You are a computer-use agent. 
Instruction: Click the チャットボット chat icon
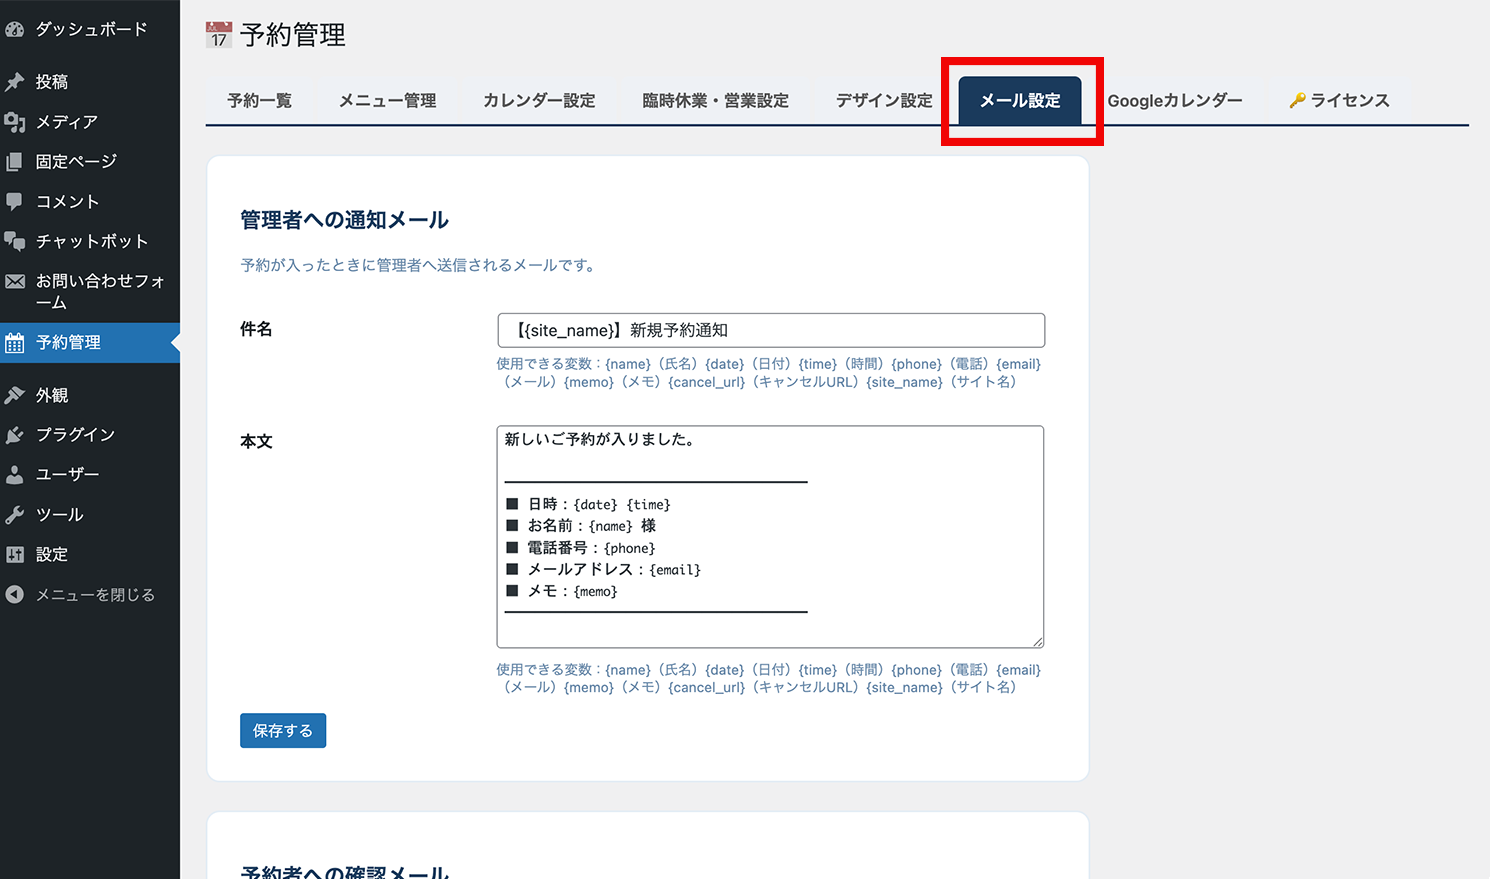pyautogui.click(x=15, y=242)
